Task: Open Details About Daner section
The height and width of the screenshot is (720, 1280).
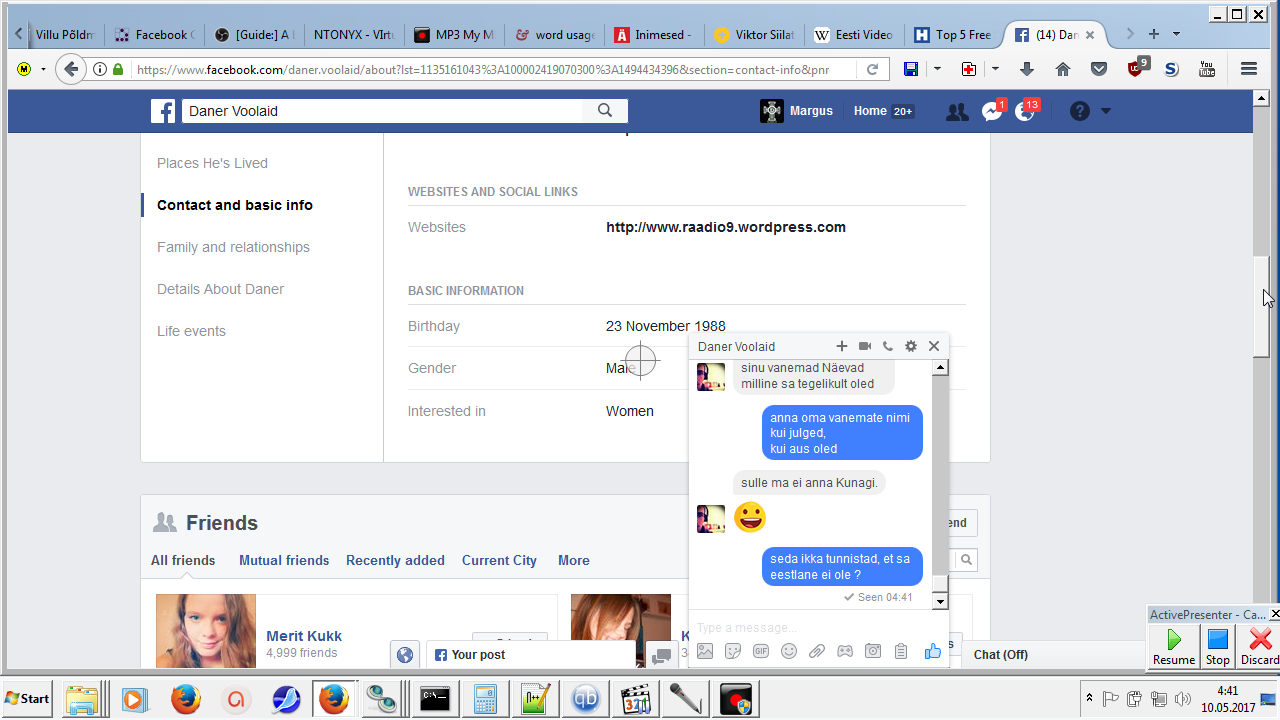Action: (x=220, y=289)
